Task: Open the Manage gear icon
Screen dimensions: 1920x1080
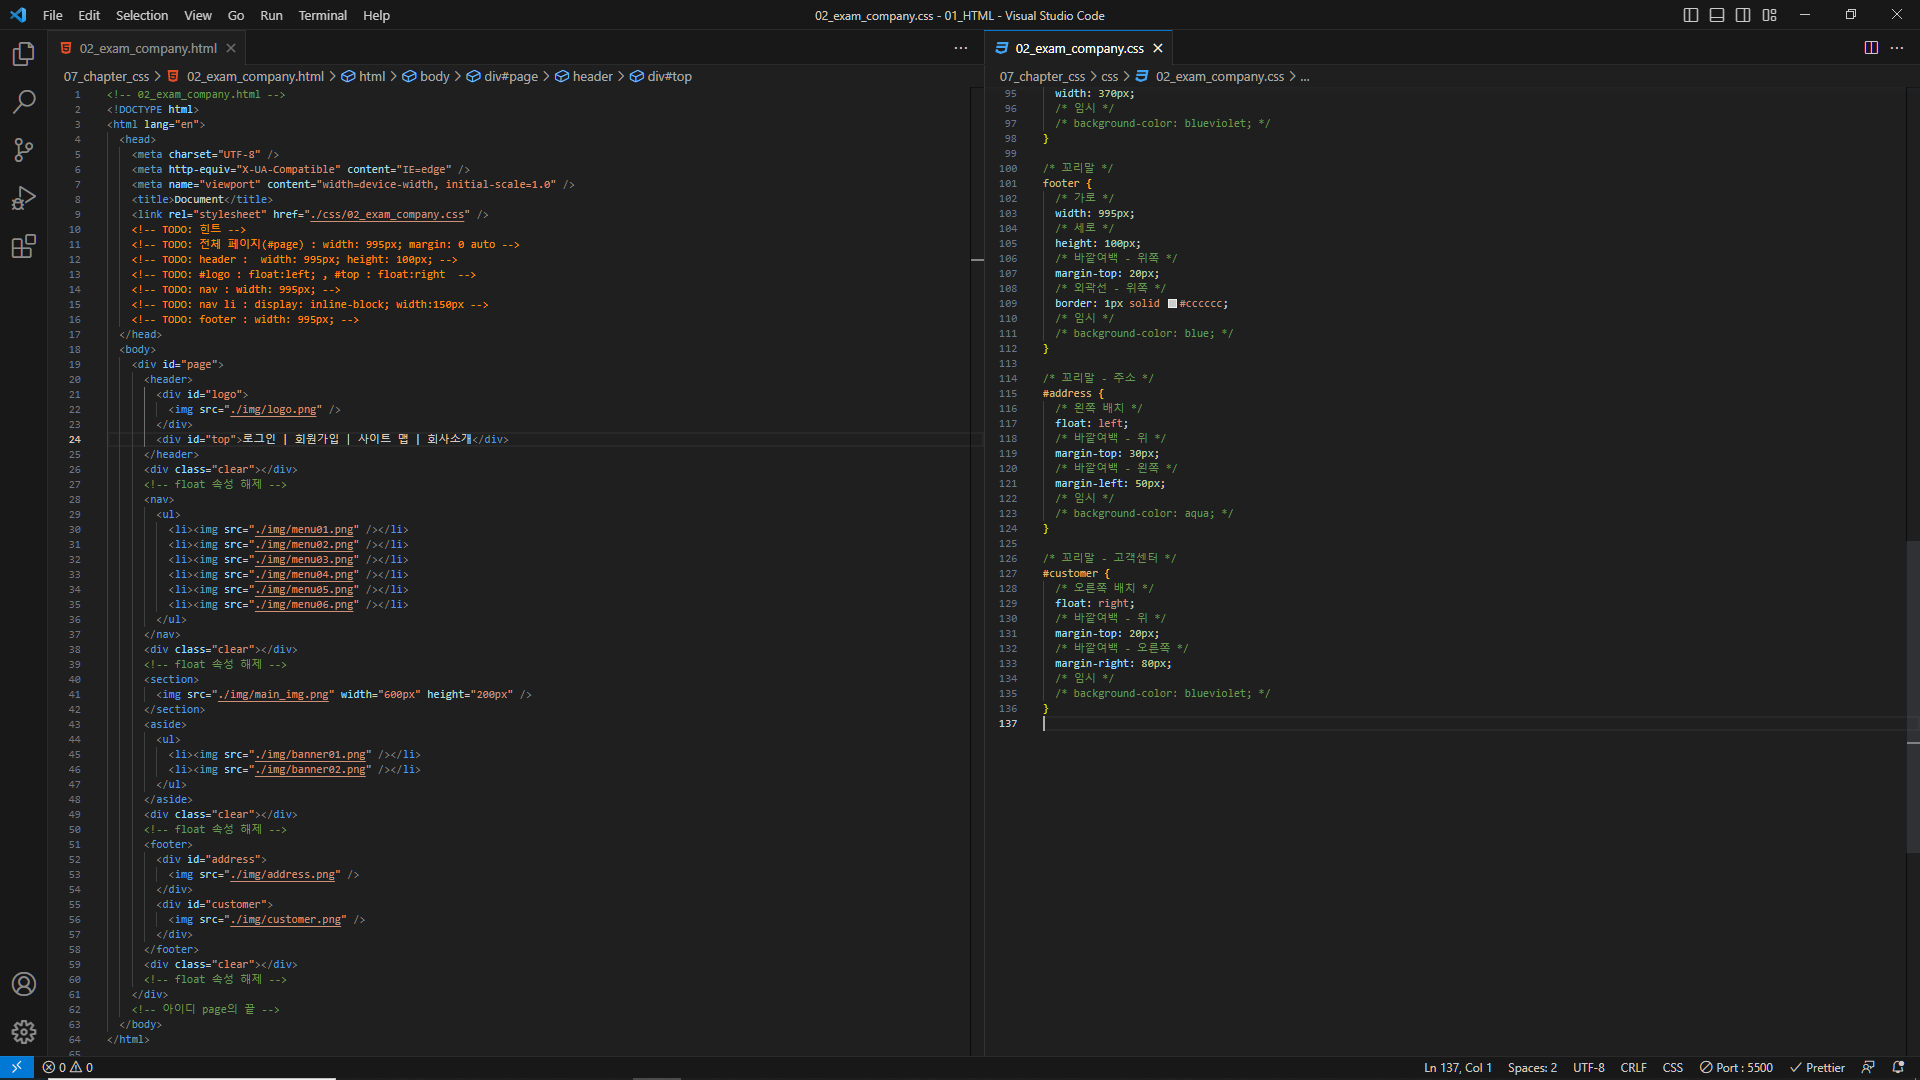Action: tap(24, 1032)
